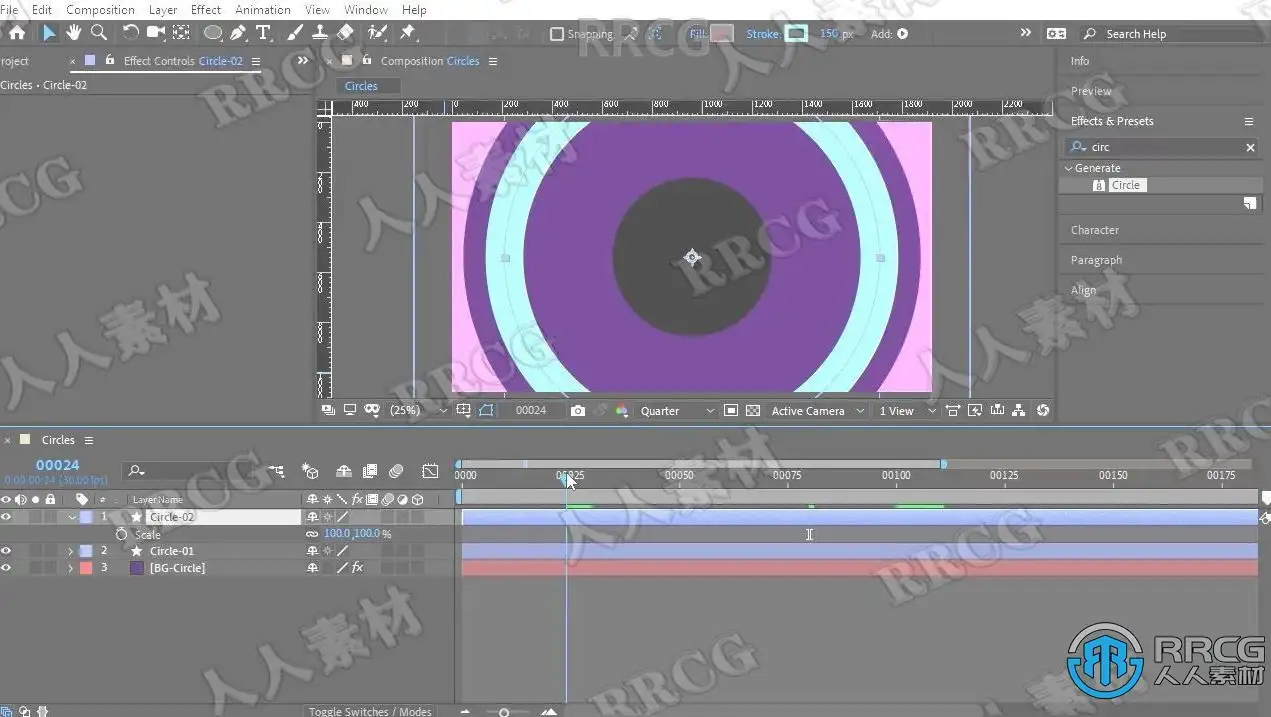1271x717 pixels.
Task: Select the Pan Behind anchor point tool
Action: pyautogui.click(x=181, y=33)
